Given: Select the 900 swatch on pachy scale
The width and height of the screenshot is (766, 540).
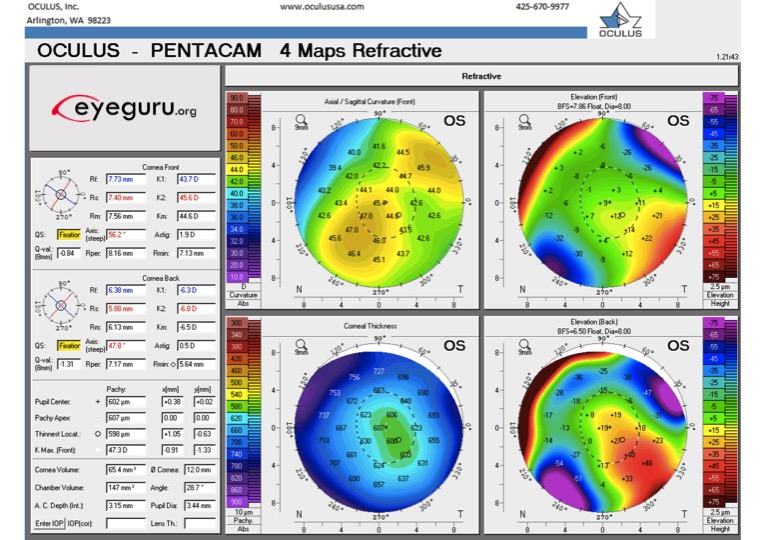Looking at the screenshot, I should pos(237,502).
